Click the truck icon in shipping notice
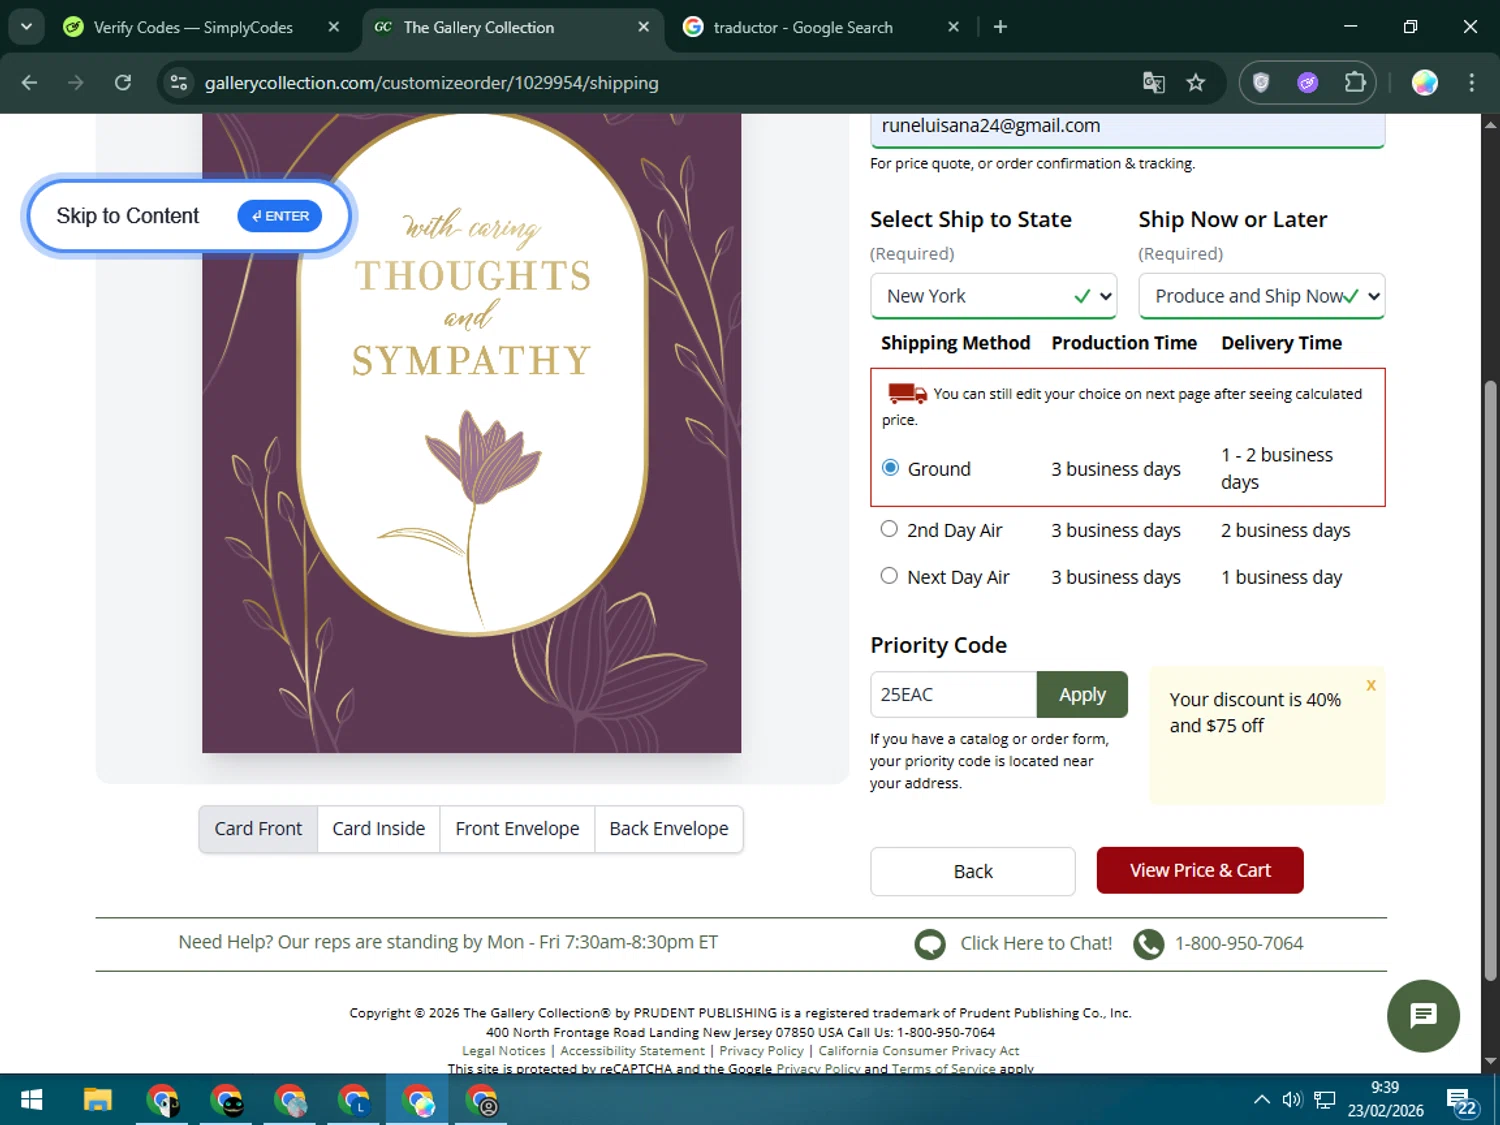1500x1125 pixels. pos(907,393)
